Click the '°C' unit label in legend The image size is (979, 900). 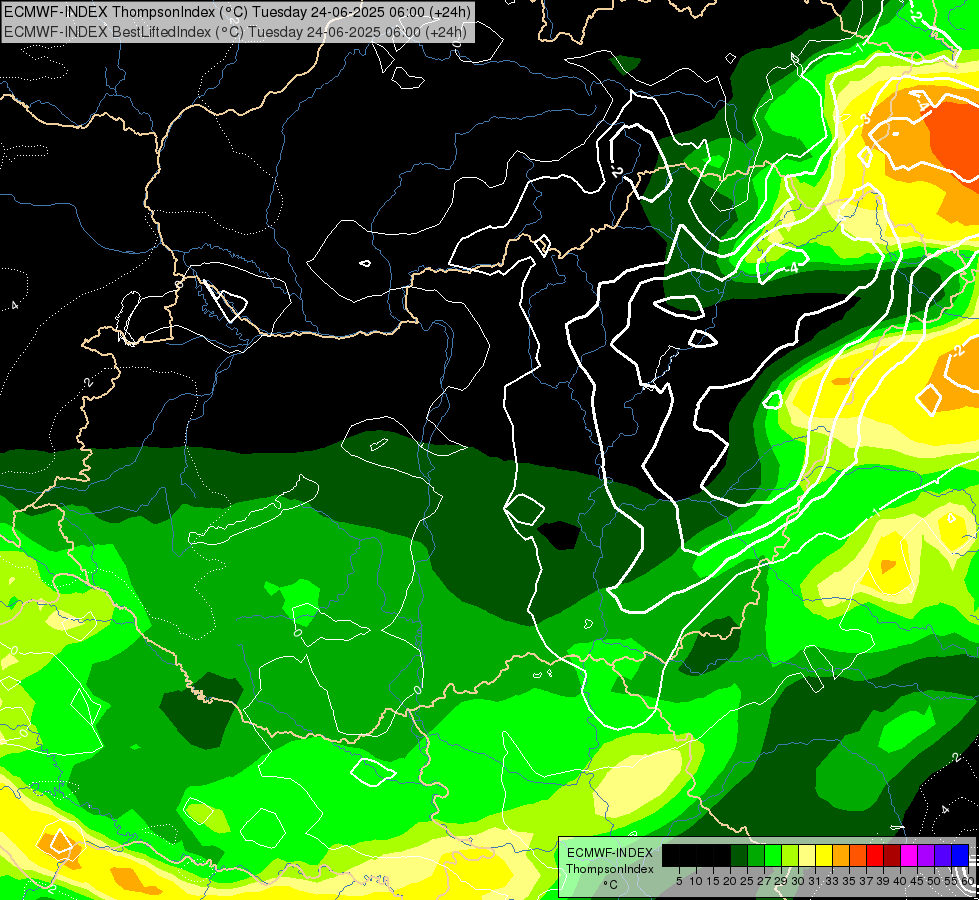point(610,885)
